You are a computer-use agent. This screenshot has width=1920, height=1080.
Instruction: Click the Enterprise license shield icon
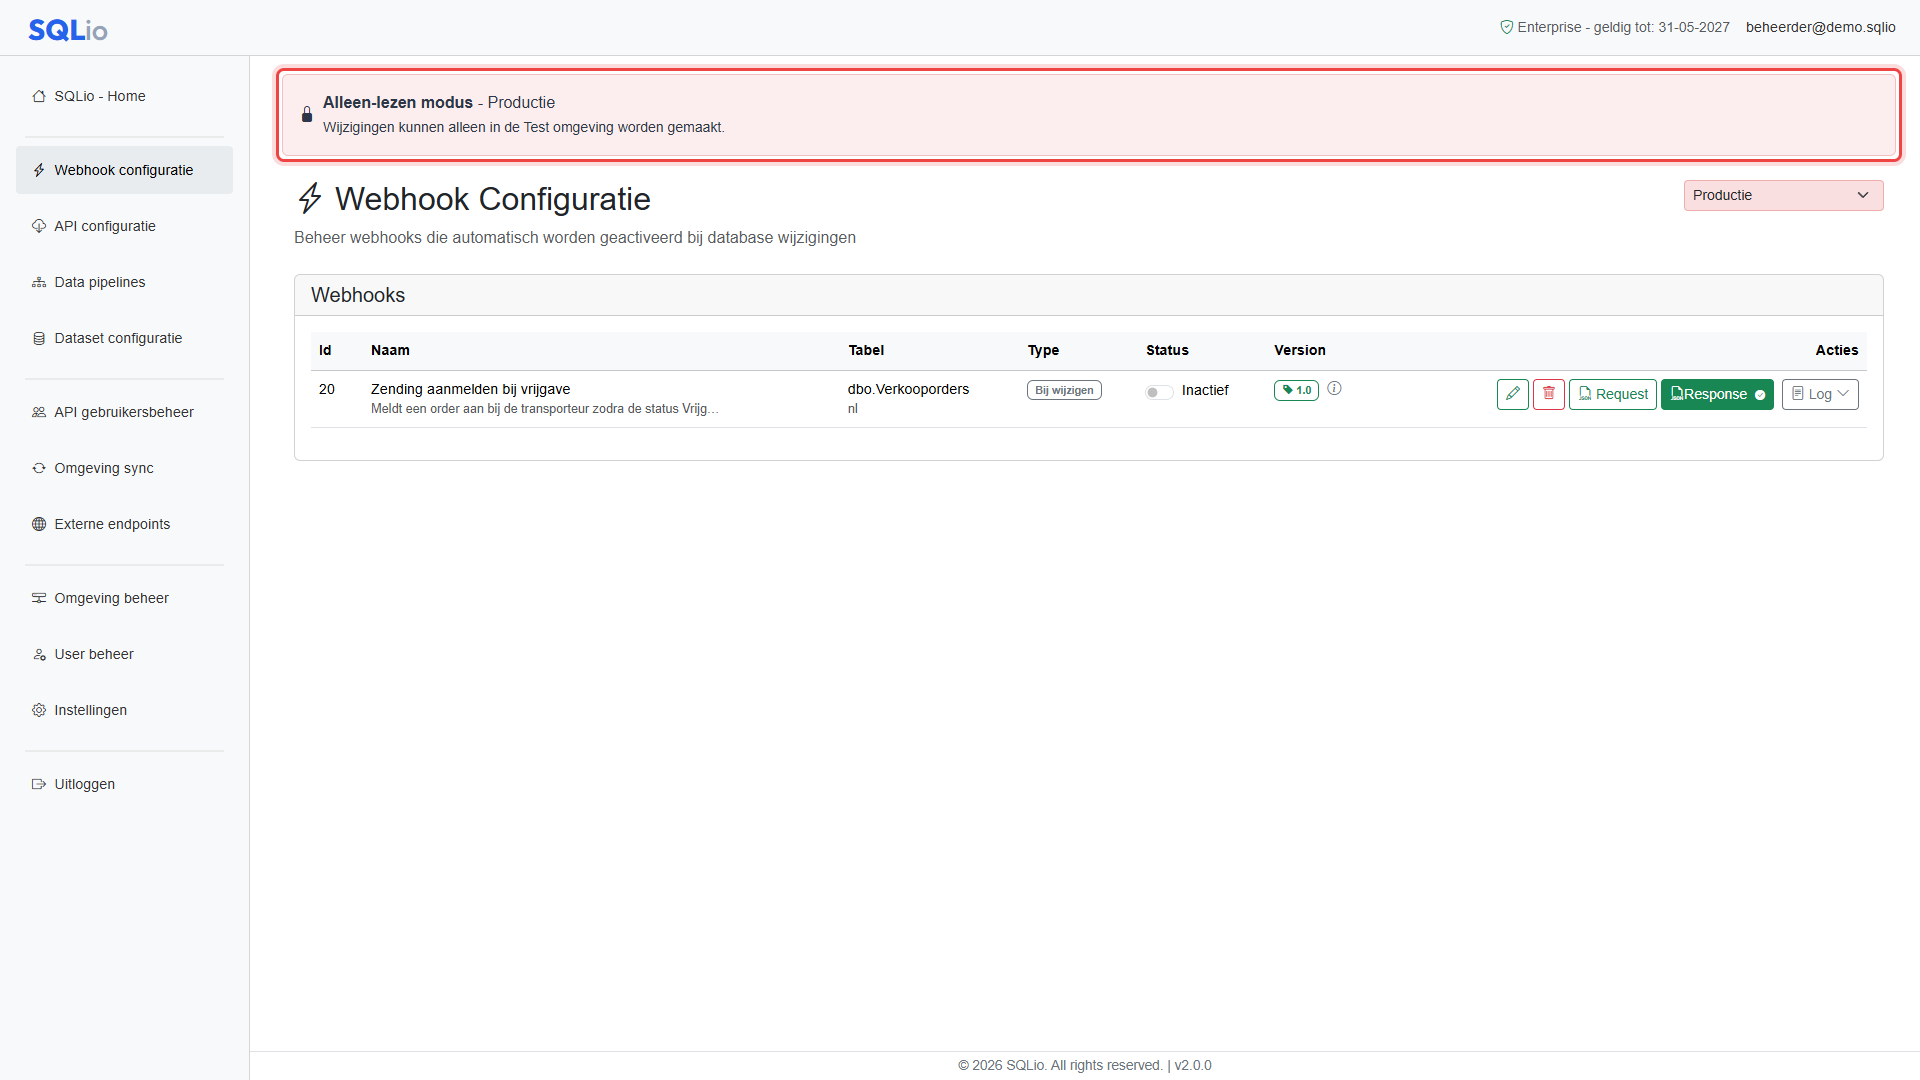click(1506, 27)
